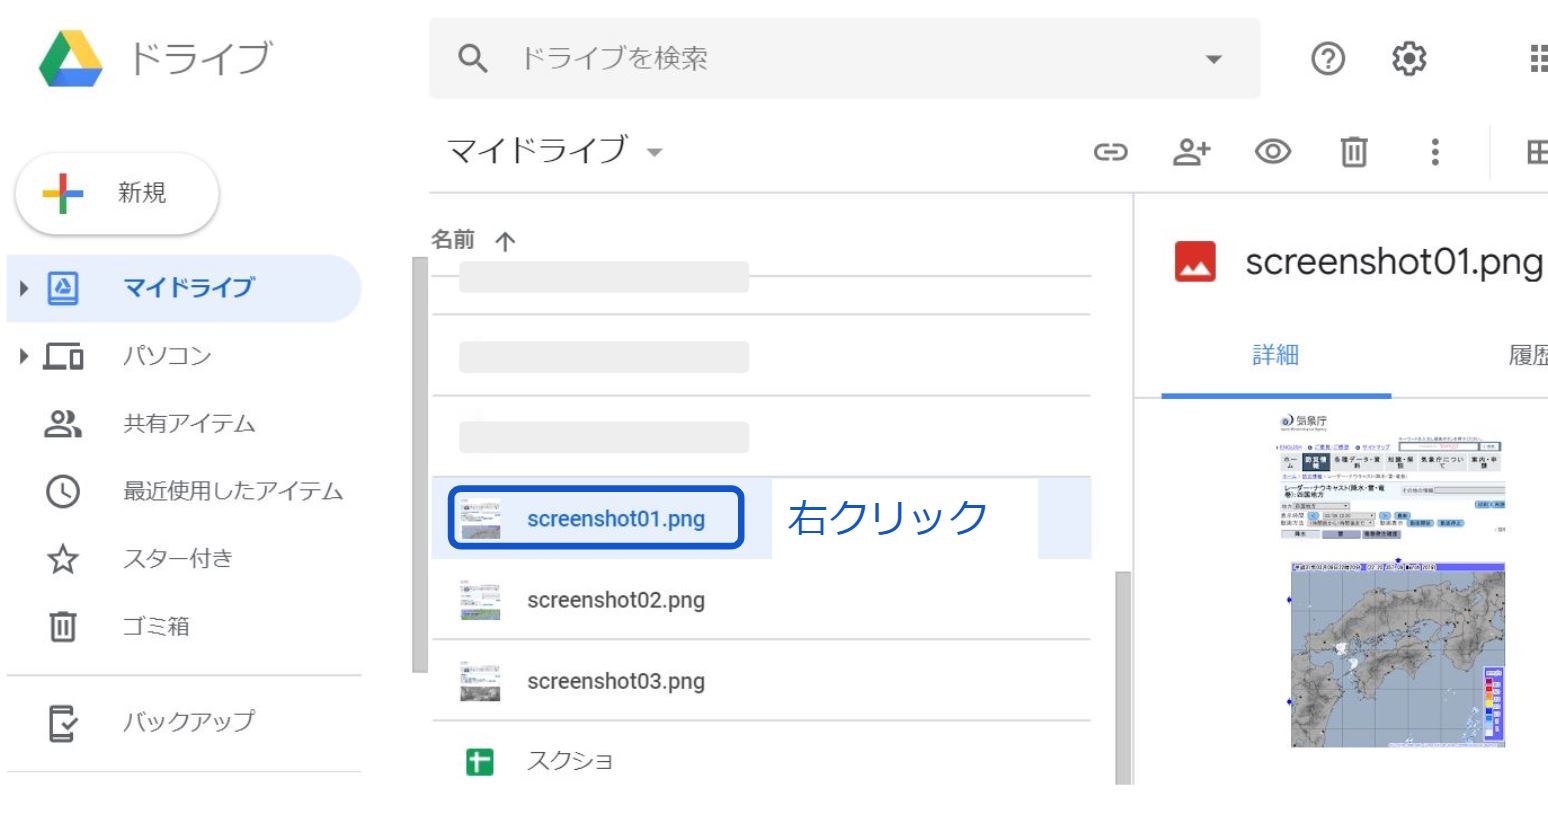1548x825 pixels.
Task: Open the three-dot more actions menu
Action: 1435,152
